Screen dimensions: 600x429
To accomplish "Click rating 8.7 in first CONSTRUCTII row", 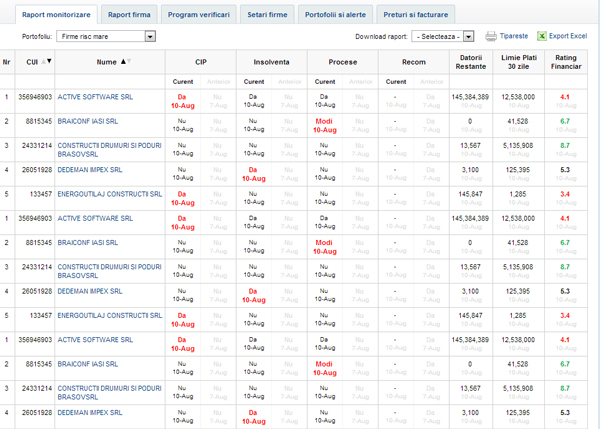I will click(x=565, y=146).
